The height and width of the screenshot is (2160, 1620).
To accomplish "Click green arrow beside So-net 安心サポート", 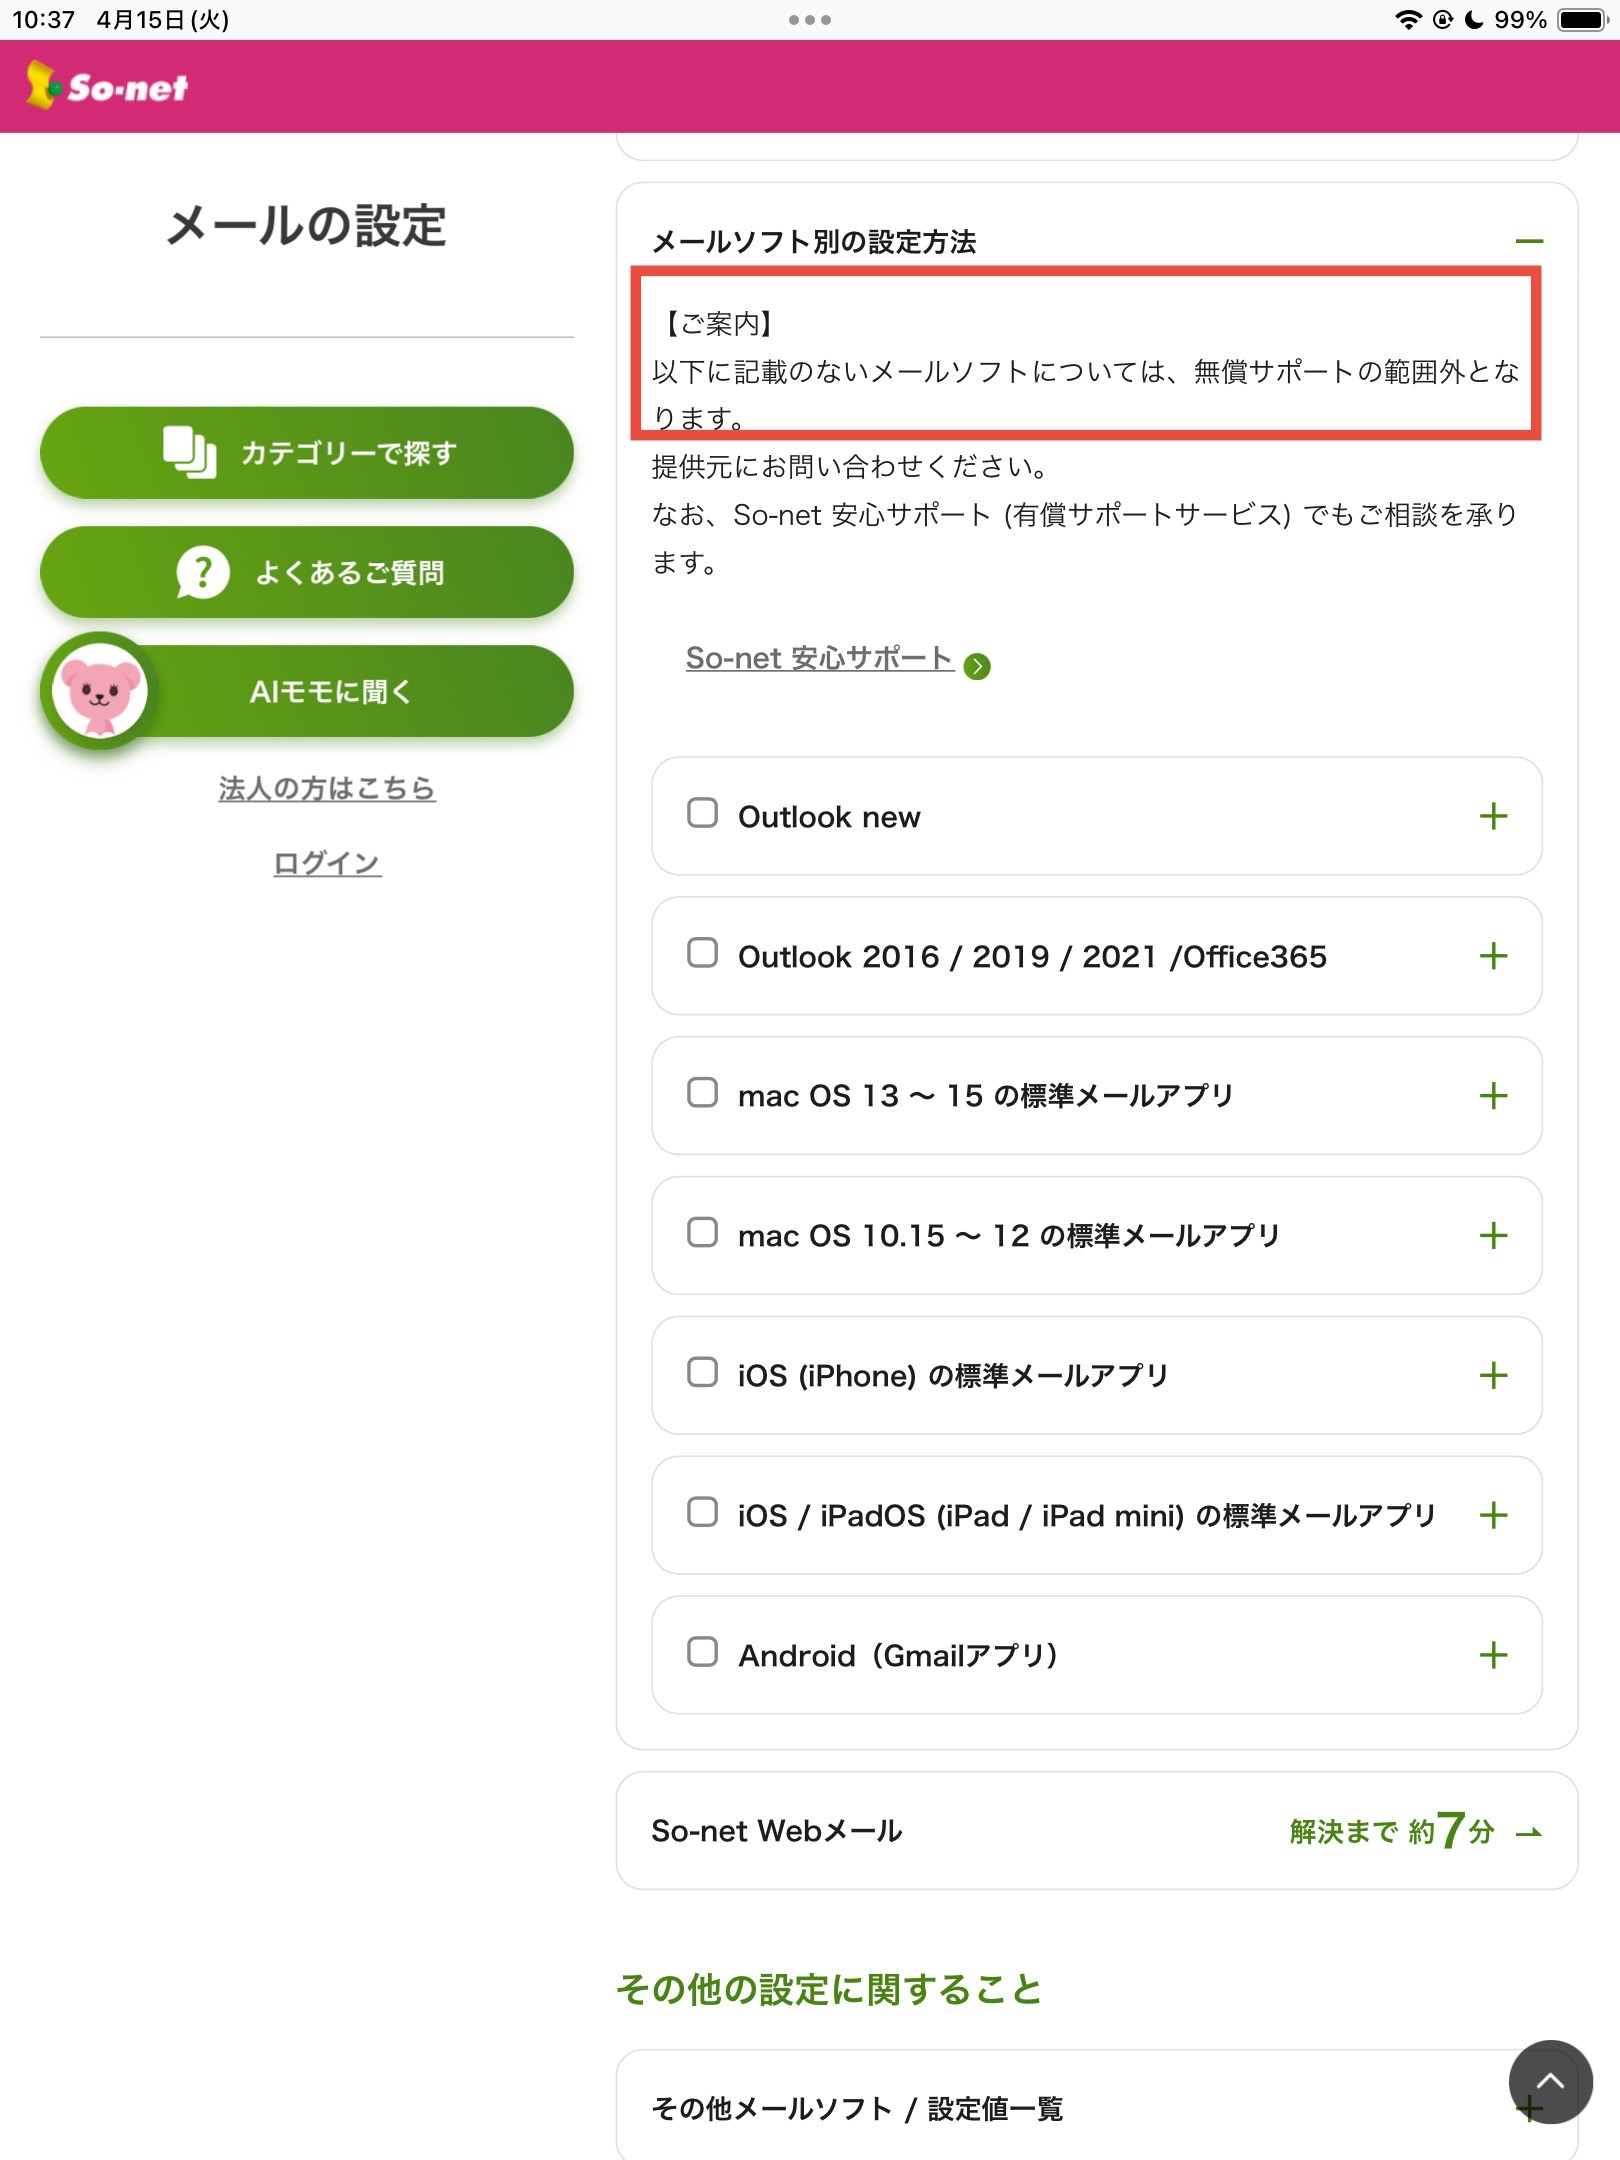I will click(977, 666).
